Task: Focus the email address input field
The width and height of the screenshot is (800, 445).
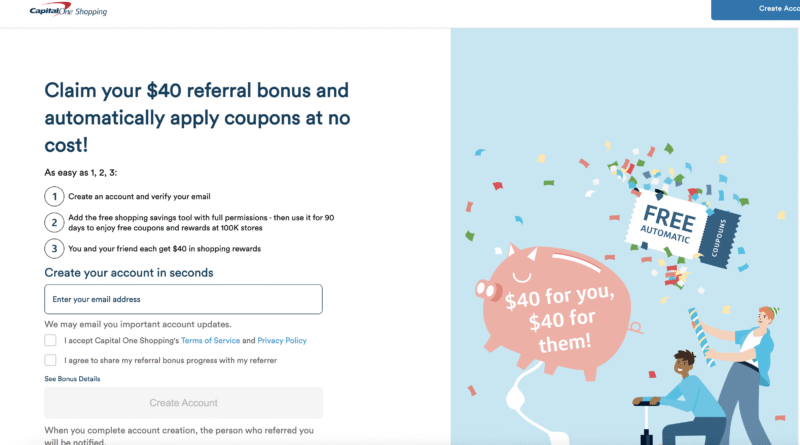Action: click(183, 299)
